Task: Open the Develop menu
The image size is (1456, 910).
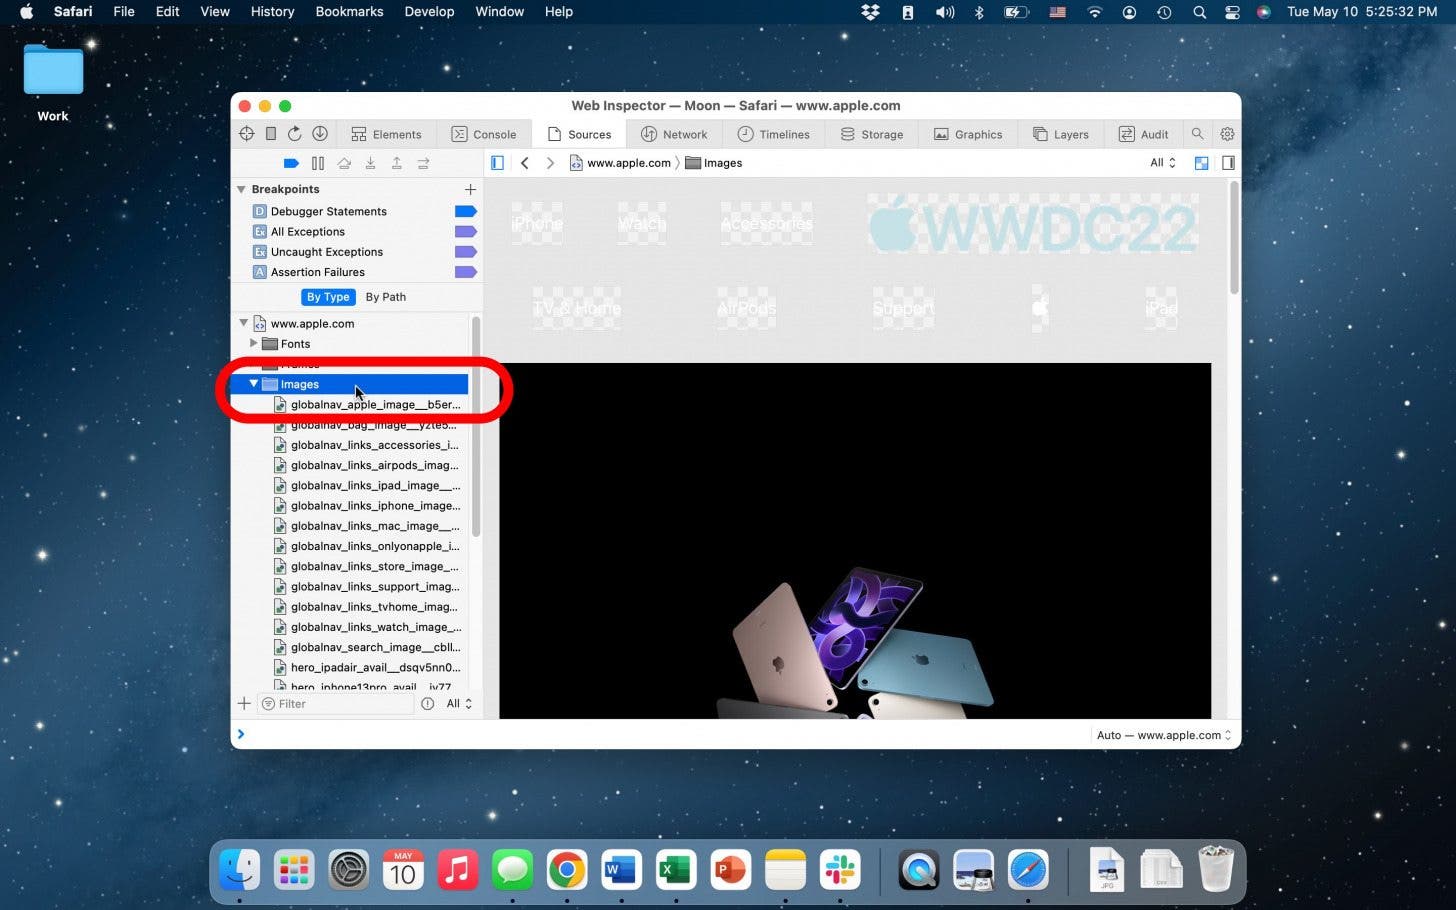Action: (x=429, y=12)
